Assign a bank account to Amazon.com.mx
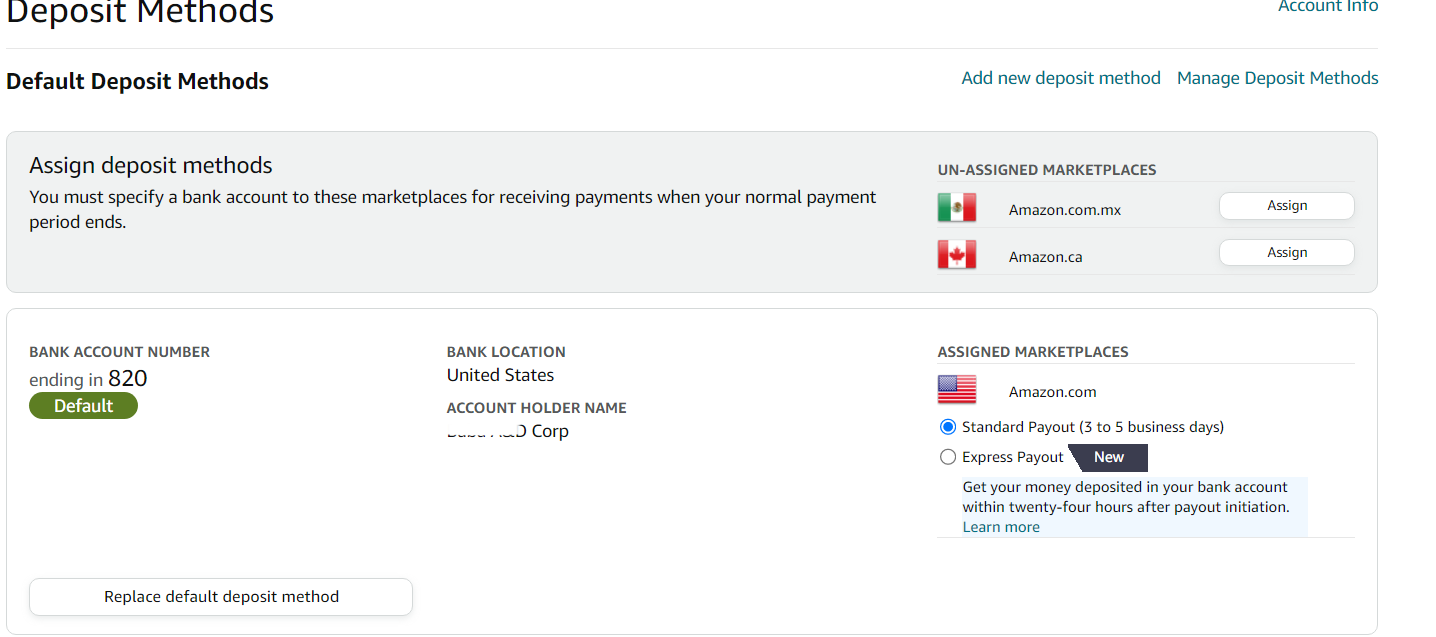The height and width of the screenshot is (637, 1436). (1287, 205)
